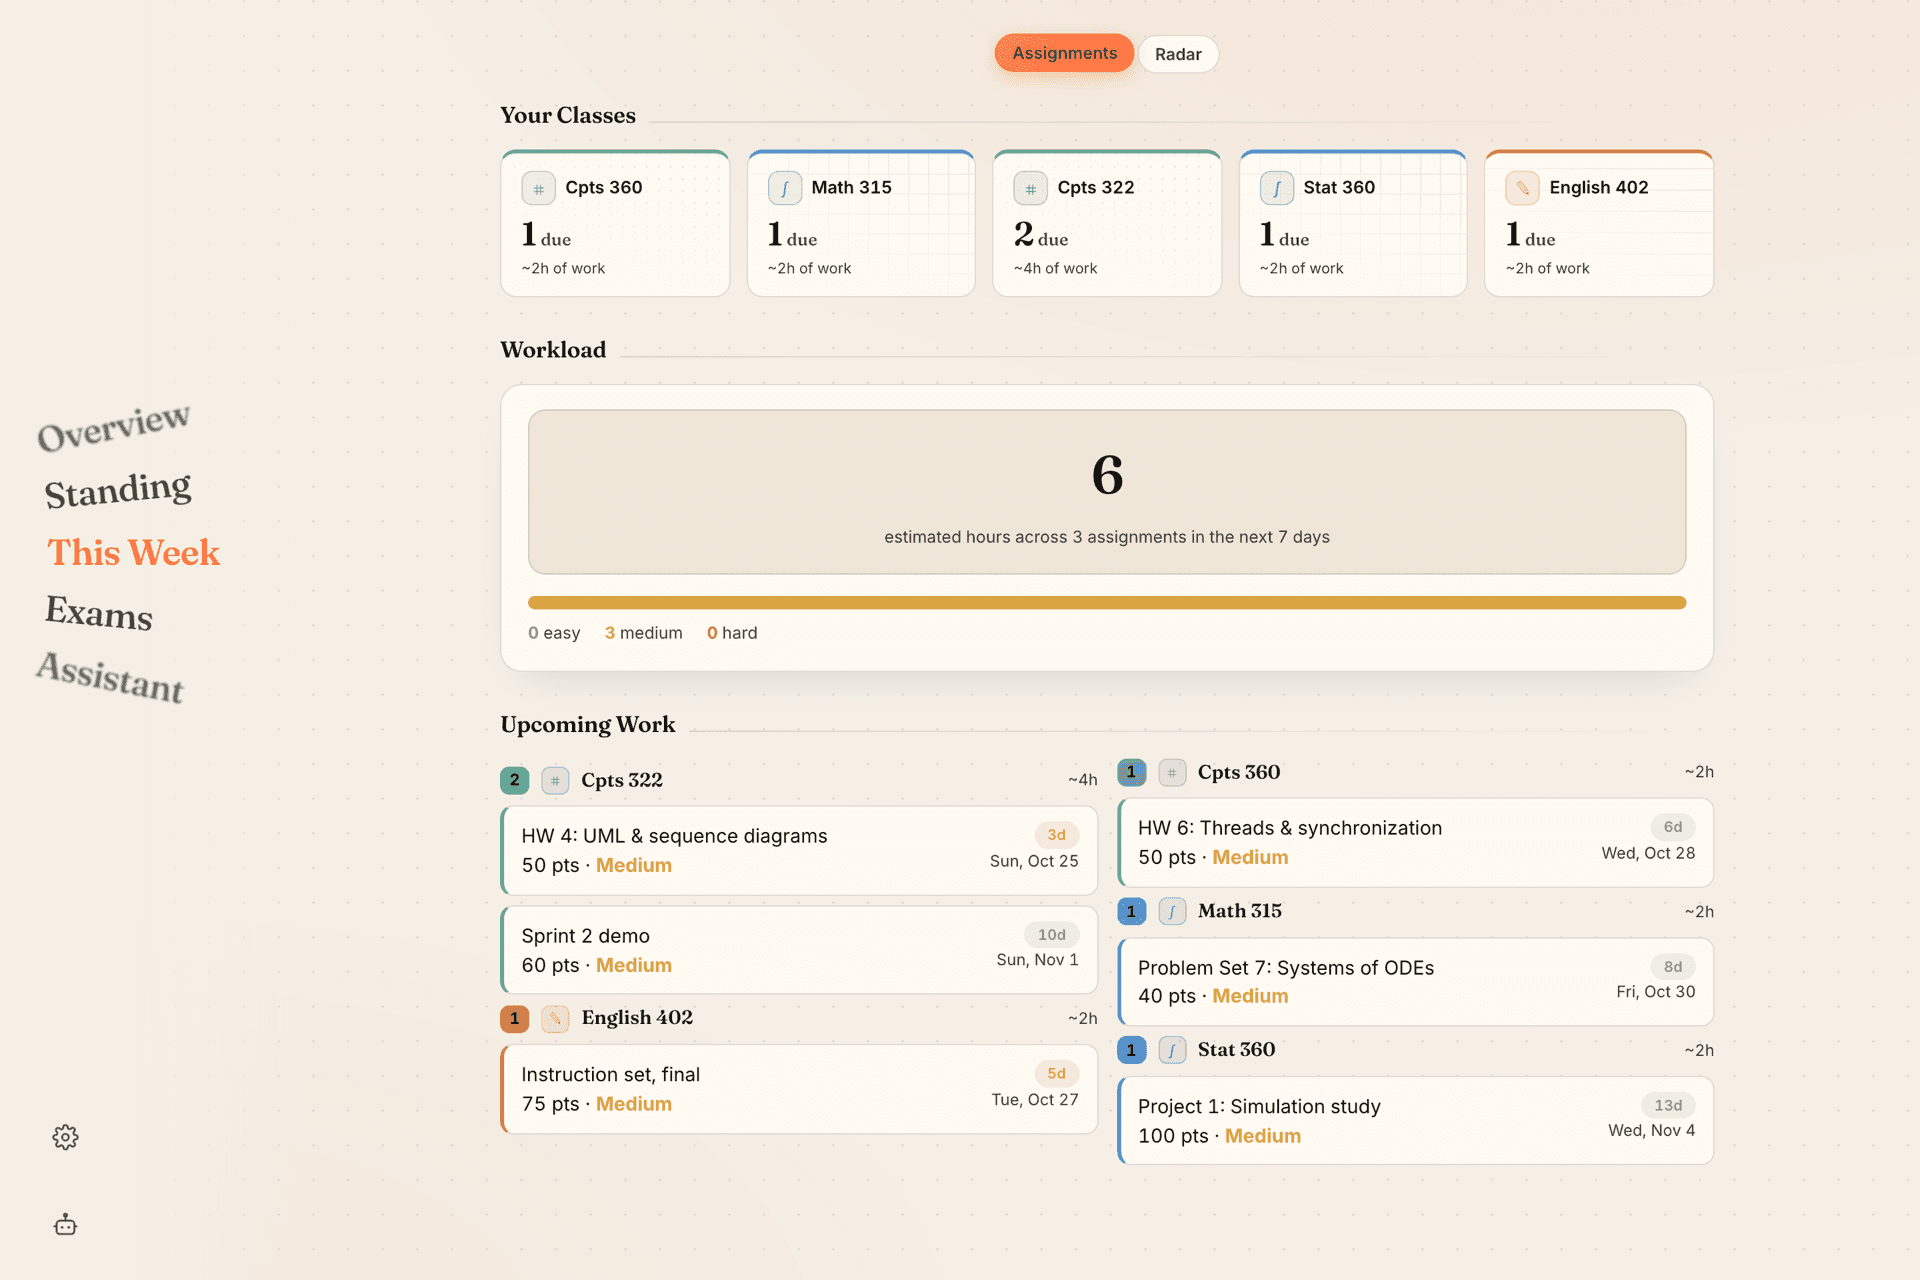Switch to the Radar tab

click(1178, 54)
